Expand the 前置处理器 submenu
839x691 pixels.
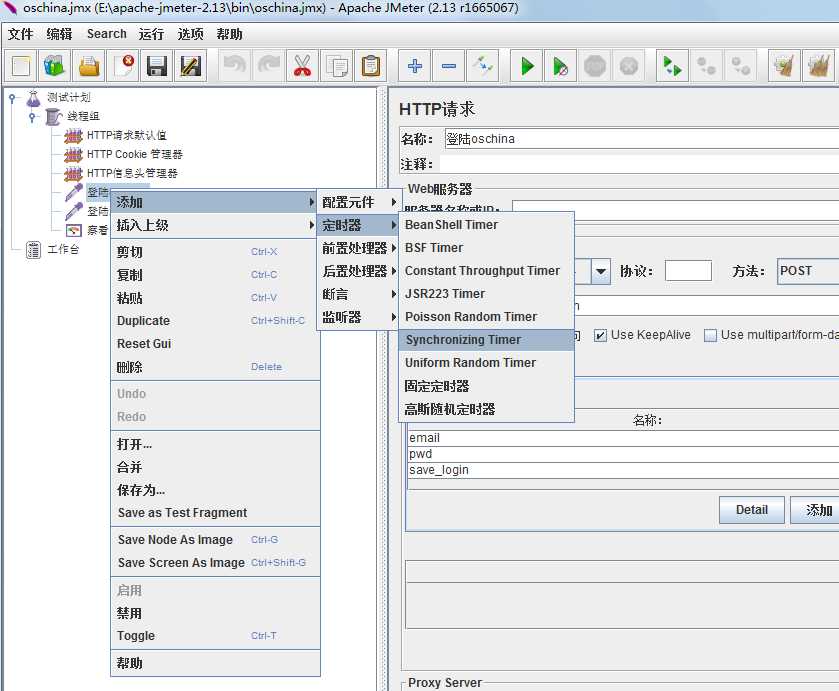coord(359,248)
